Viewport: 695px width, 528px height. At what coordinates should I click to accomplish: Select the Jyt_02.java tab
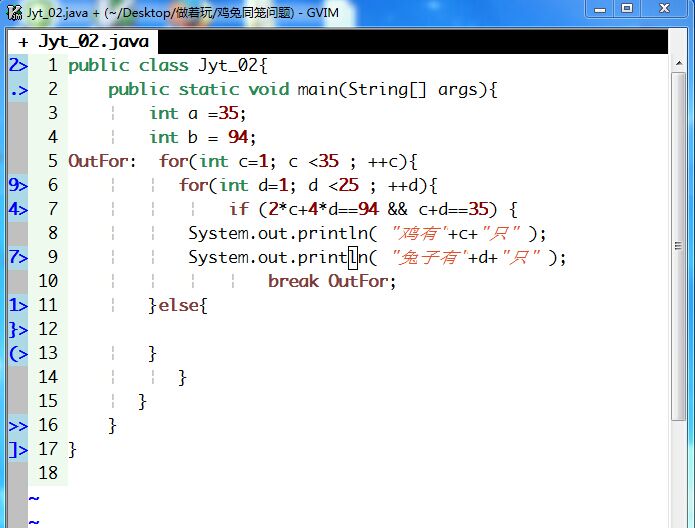coord(83,42)
